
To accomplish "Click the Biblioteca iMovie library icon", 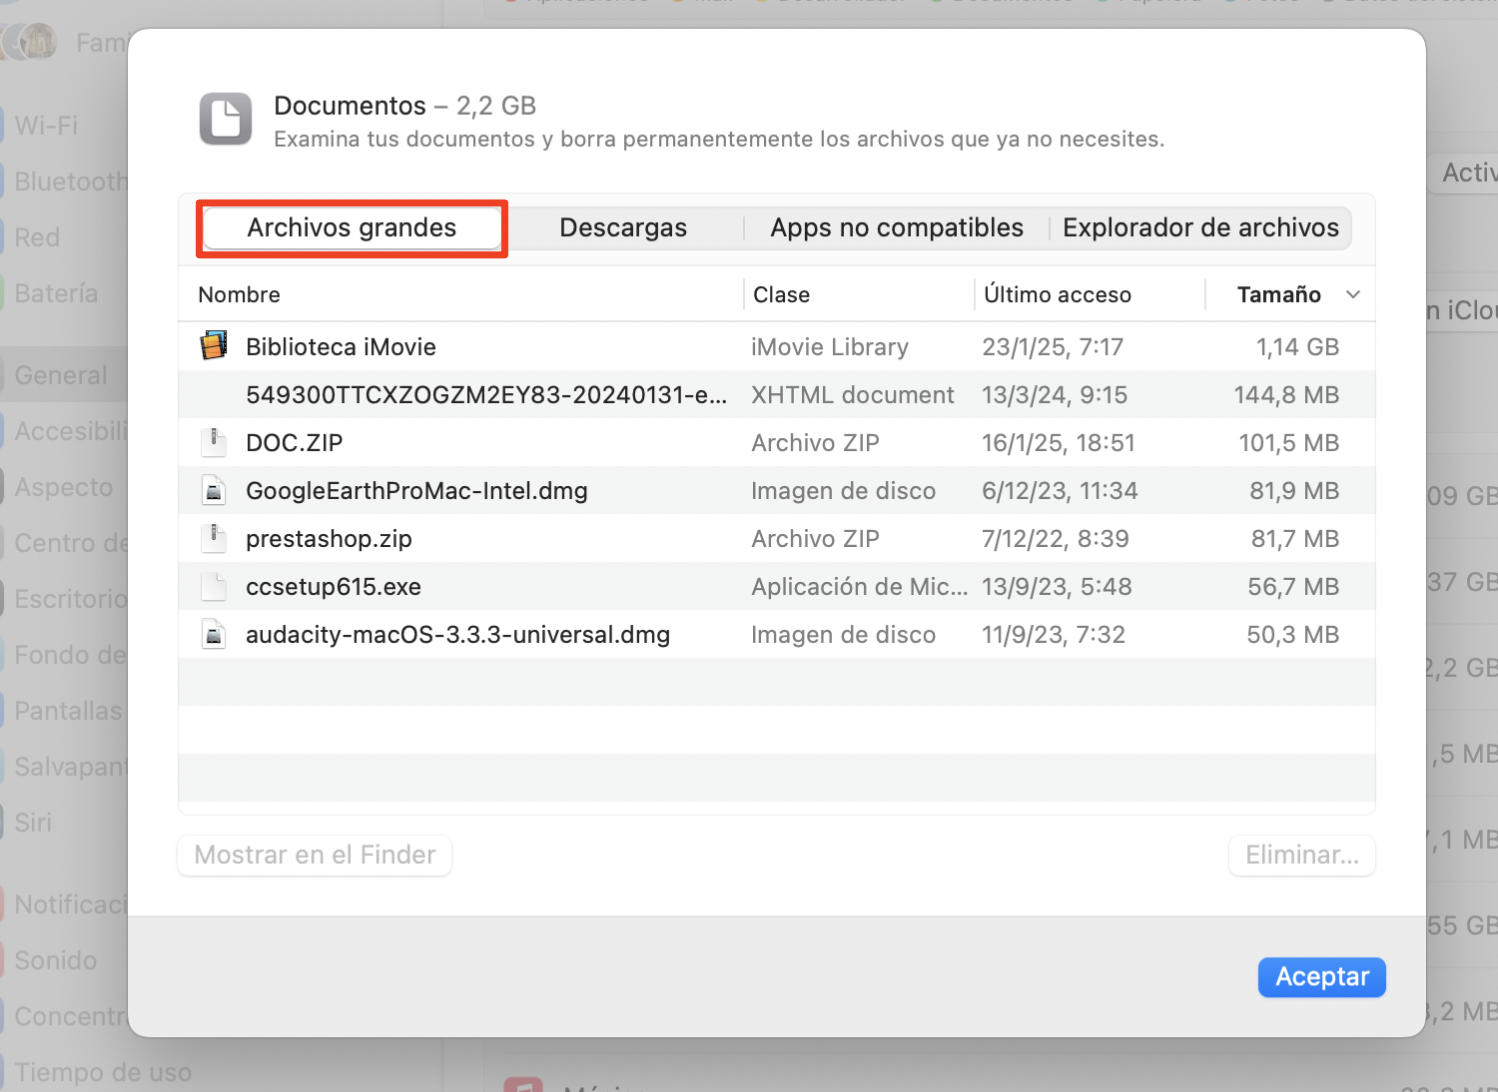I will point(213,347).
